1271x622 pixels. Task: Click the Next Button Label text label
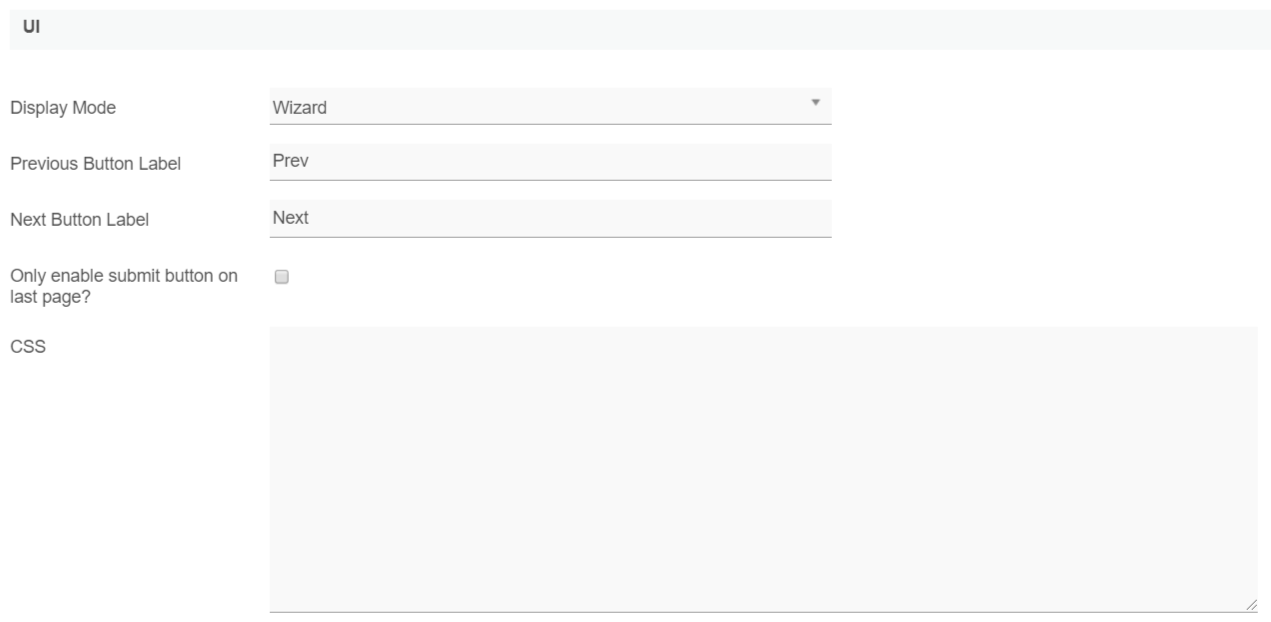[79, 220]
